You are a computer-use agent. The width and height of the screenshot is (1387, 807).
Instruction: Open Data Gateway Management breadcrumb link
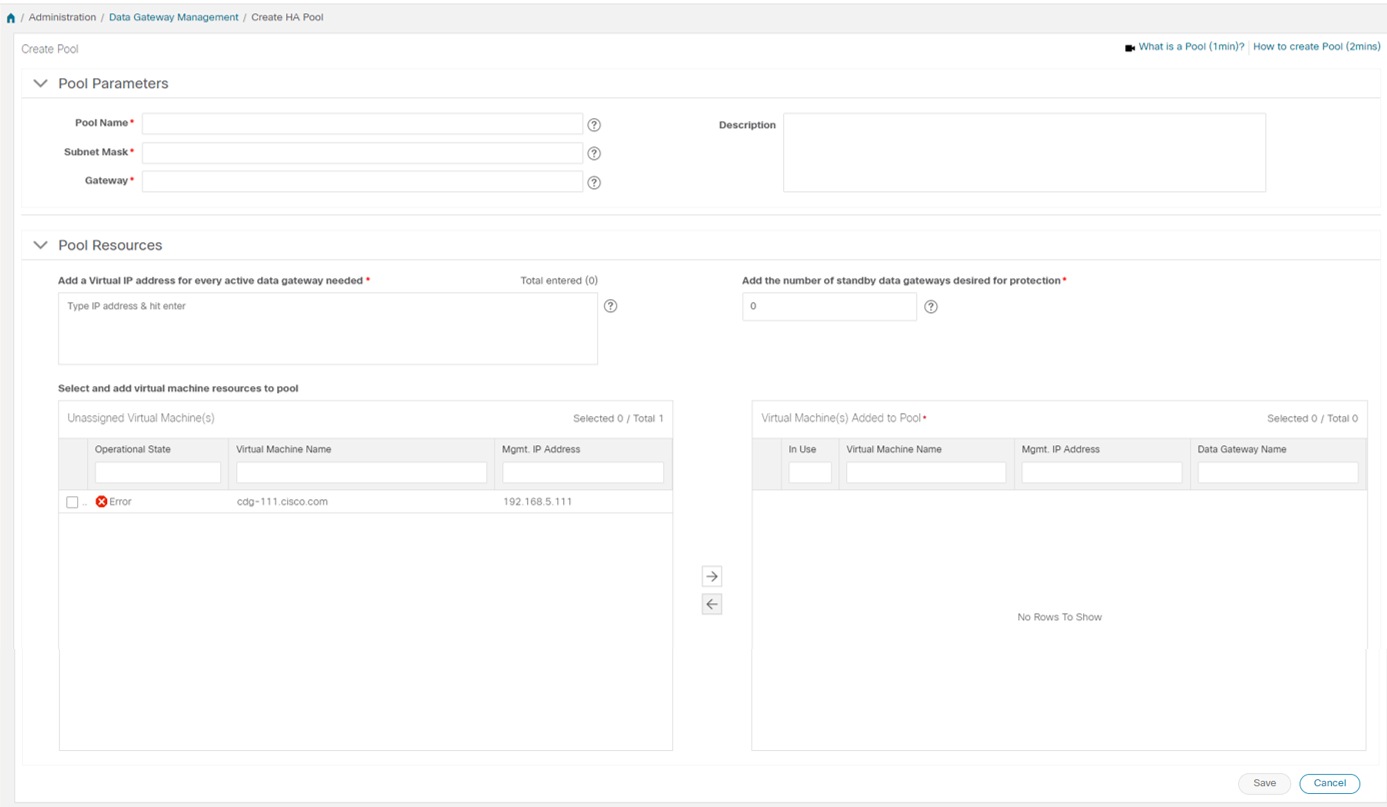[174, 18]
